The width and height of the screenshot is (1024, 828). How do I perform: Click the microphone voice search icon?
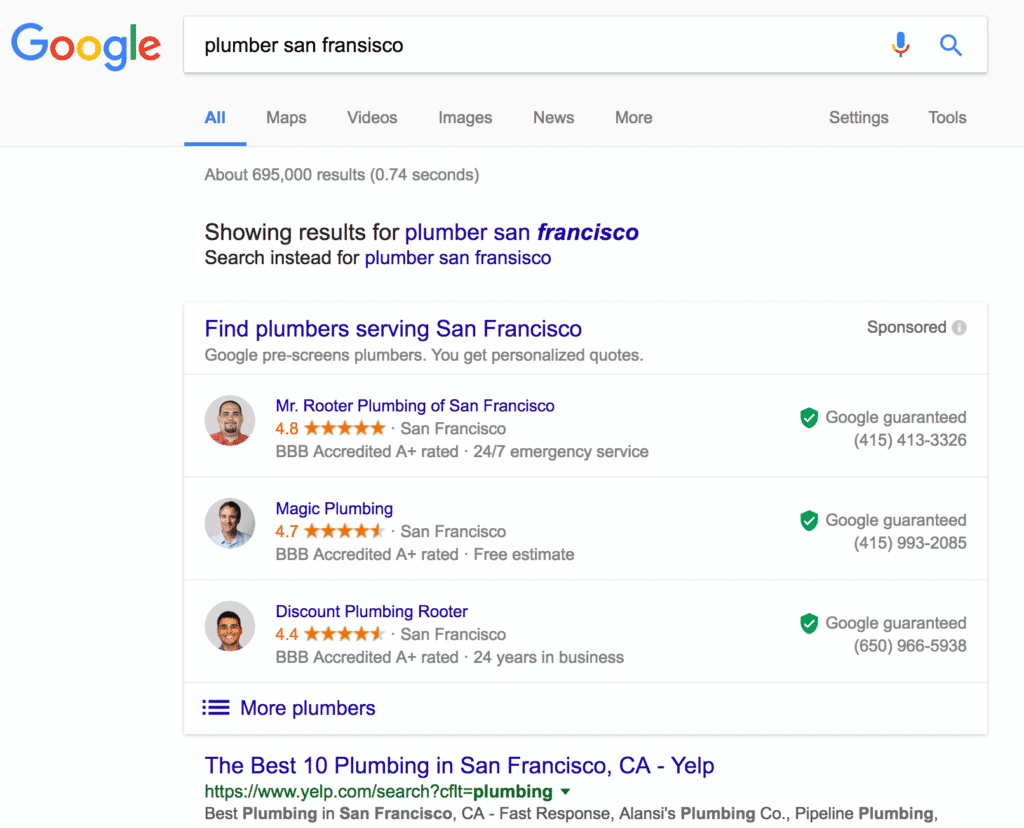(900, 44)
